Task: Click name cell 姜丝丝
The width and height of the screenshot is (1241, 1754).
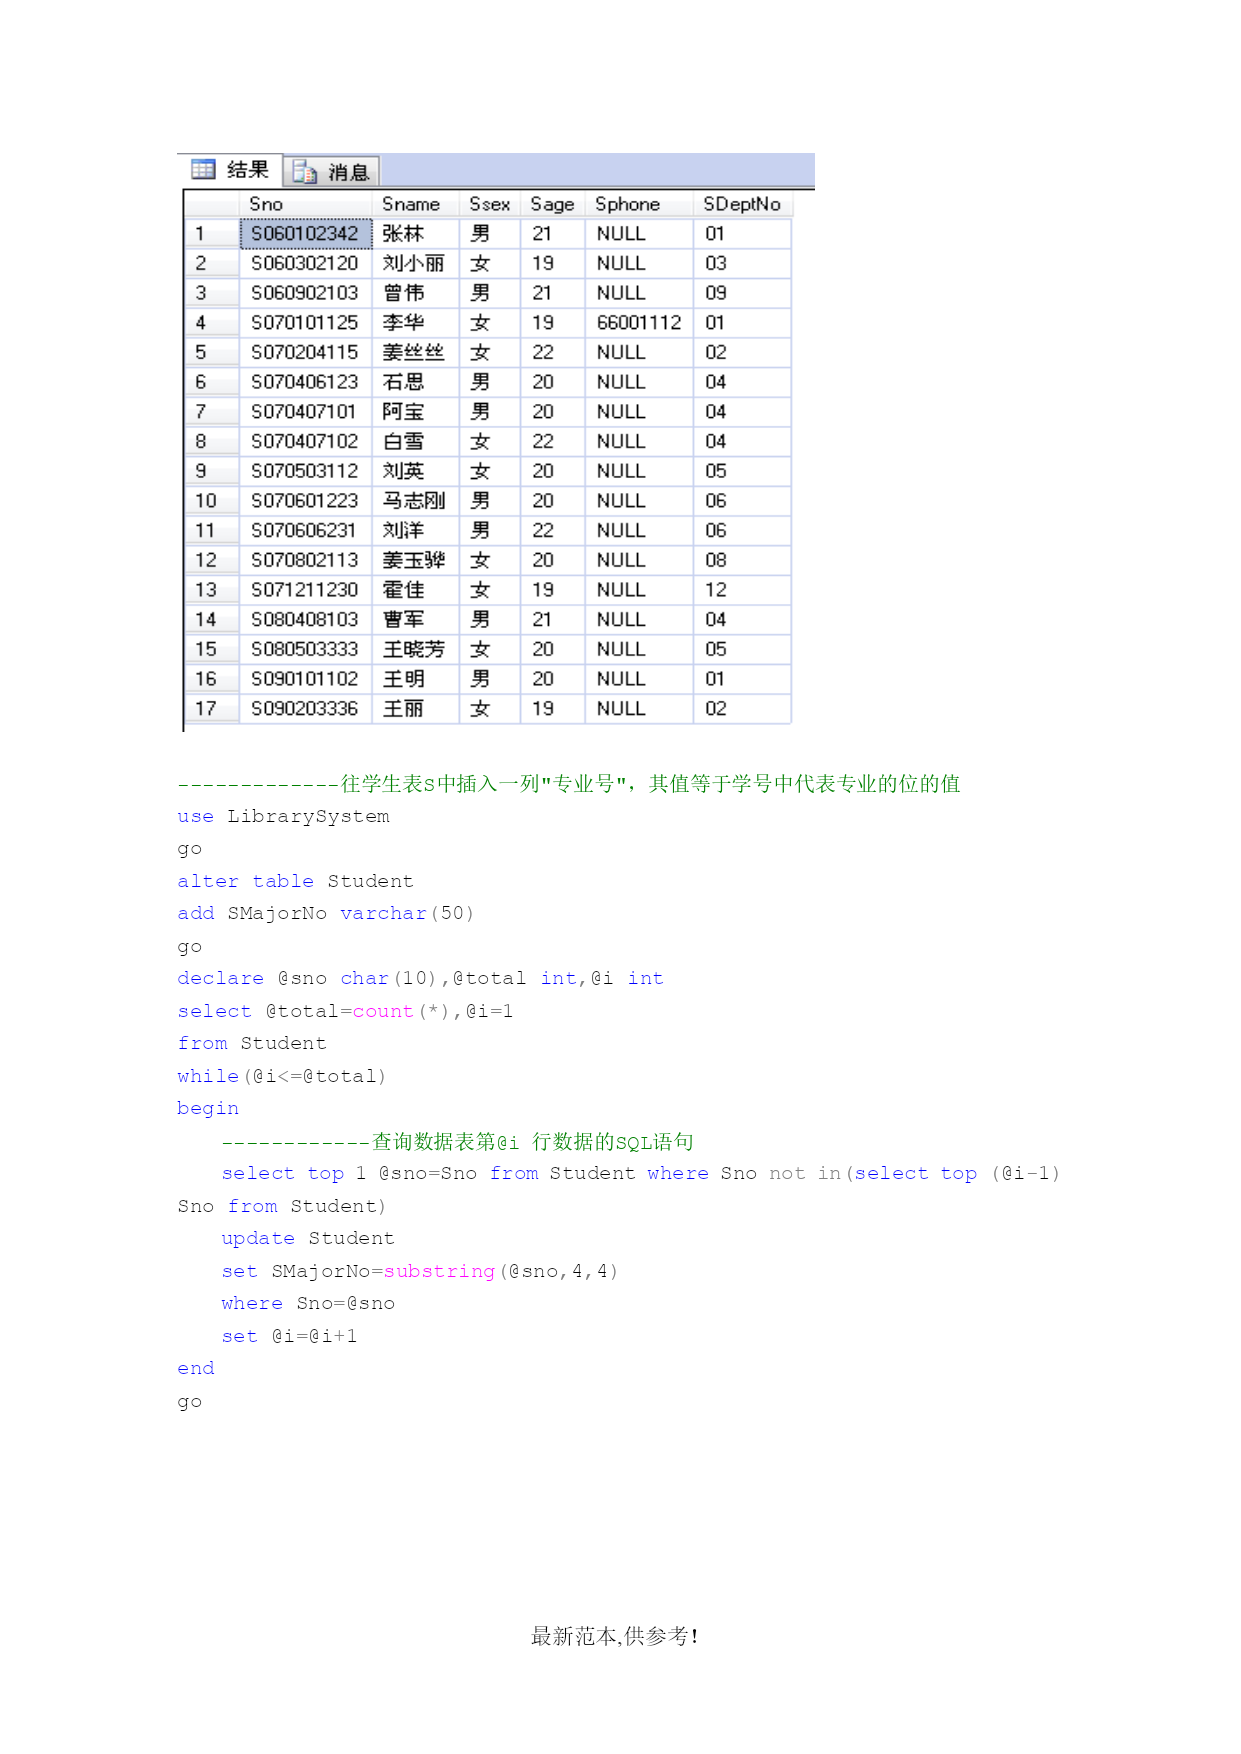Action: pyautogui.click(x=416, y=352)
